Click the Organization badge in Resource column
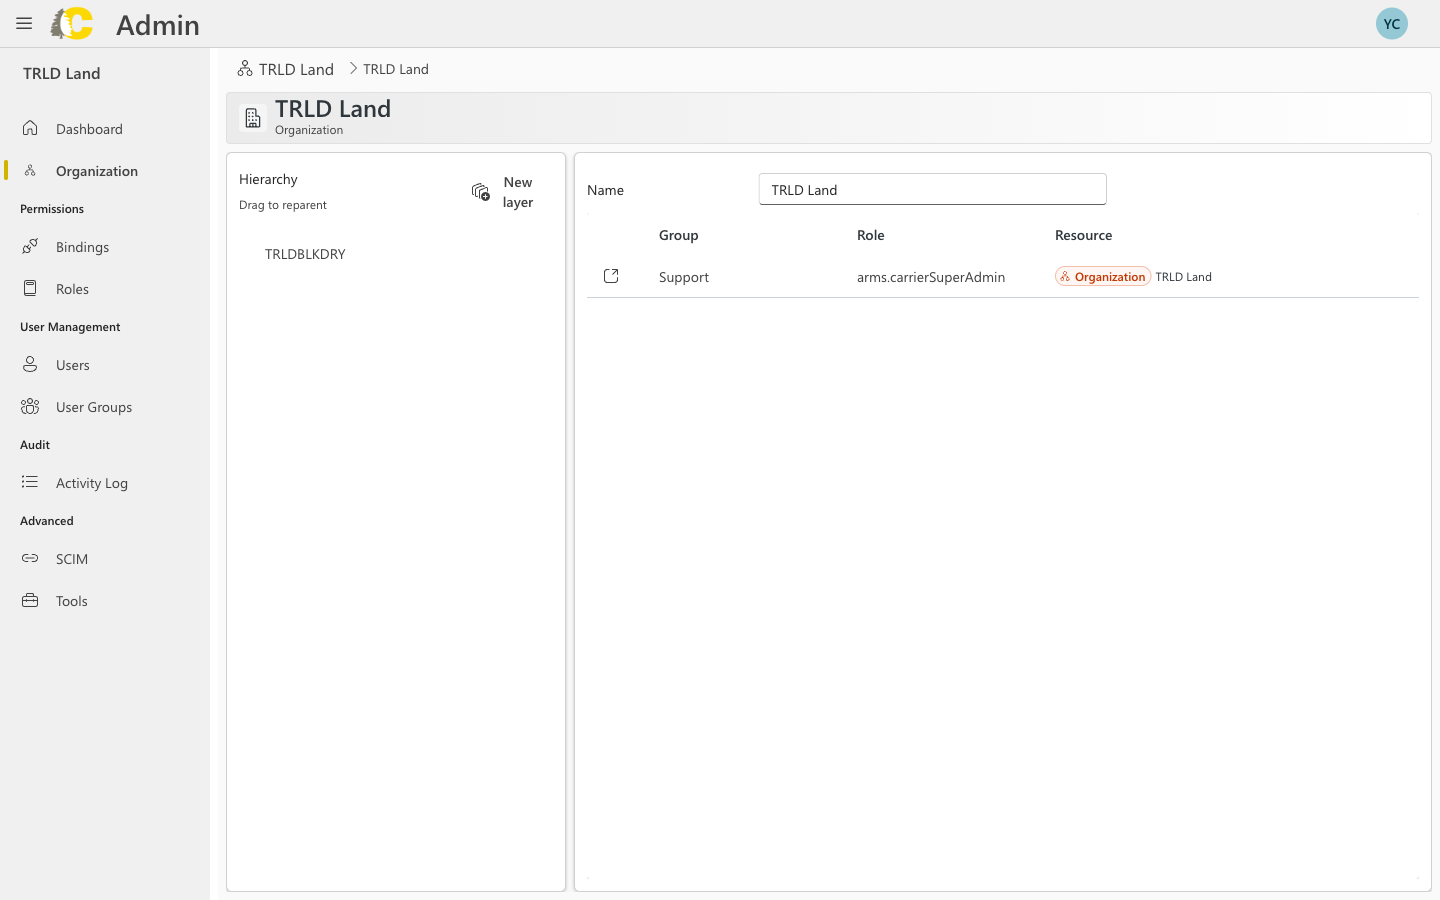This screenshot has height=900, width=1440. tap(1102, 276)
